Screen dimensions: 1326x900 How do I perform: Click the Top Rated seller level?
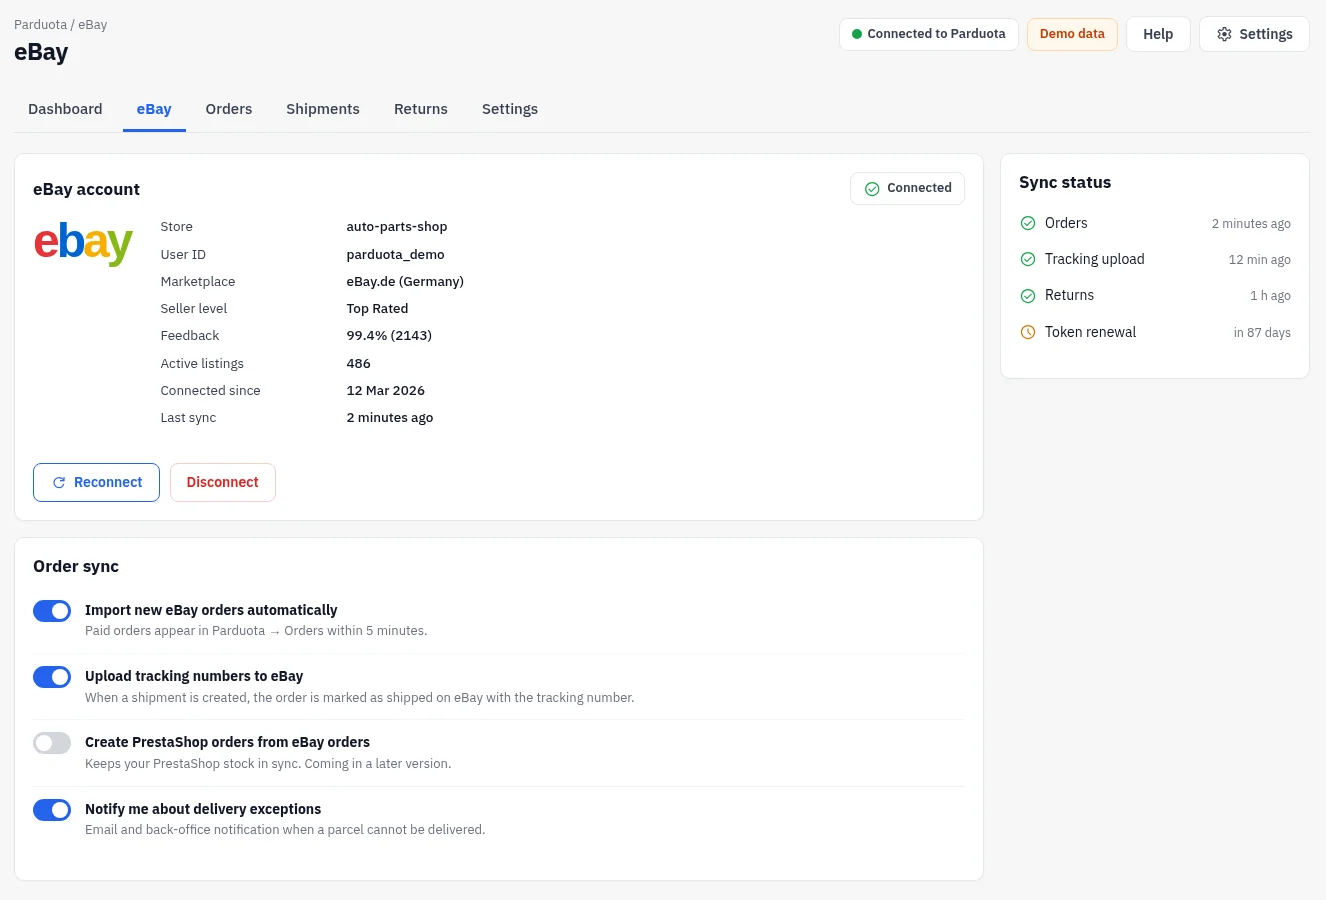pos(377,309)
